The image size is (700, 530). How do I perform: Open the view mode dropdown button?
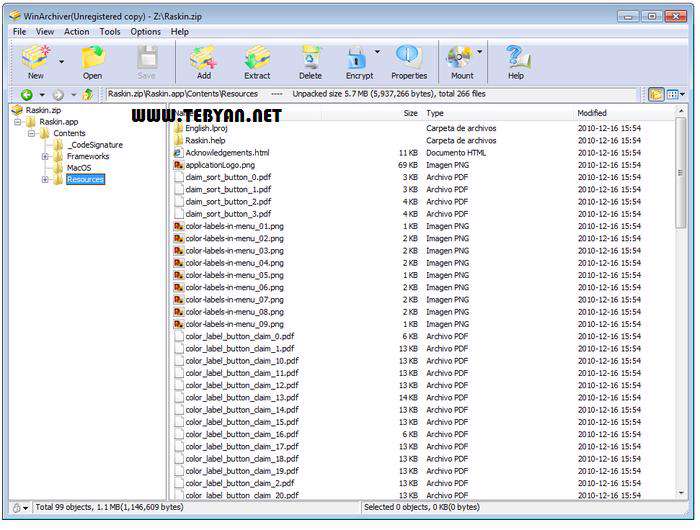coord(675,94)
